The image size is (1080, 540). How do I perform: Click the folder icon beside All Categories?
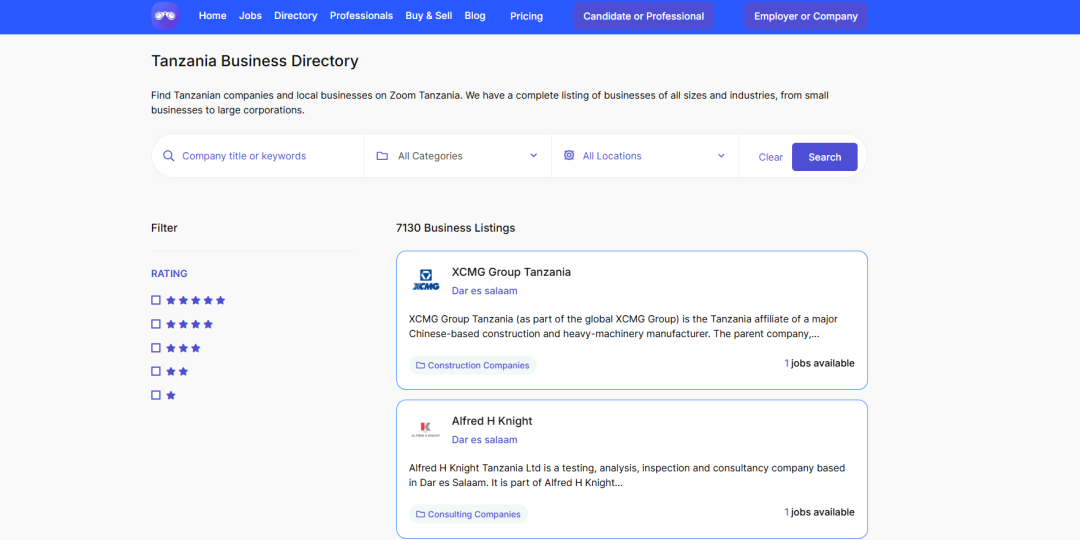pos(382,156)
